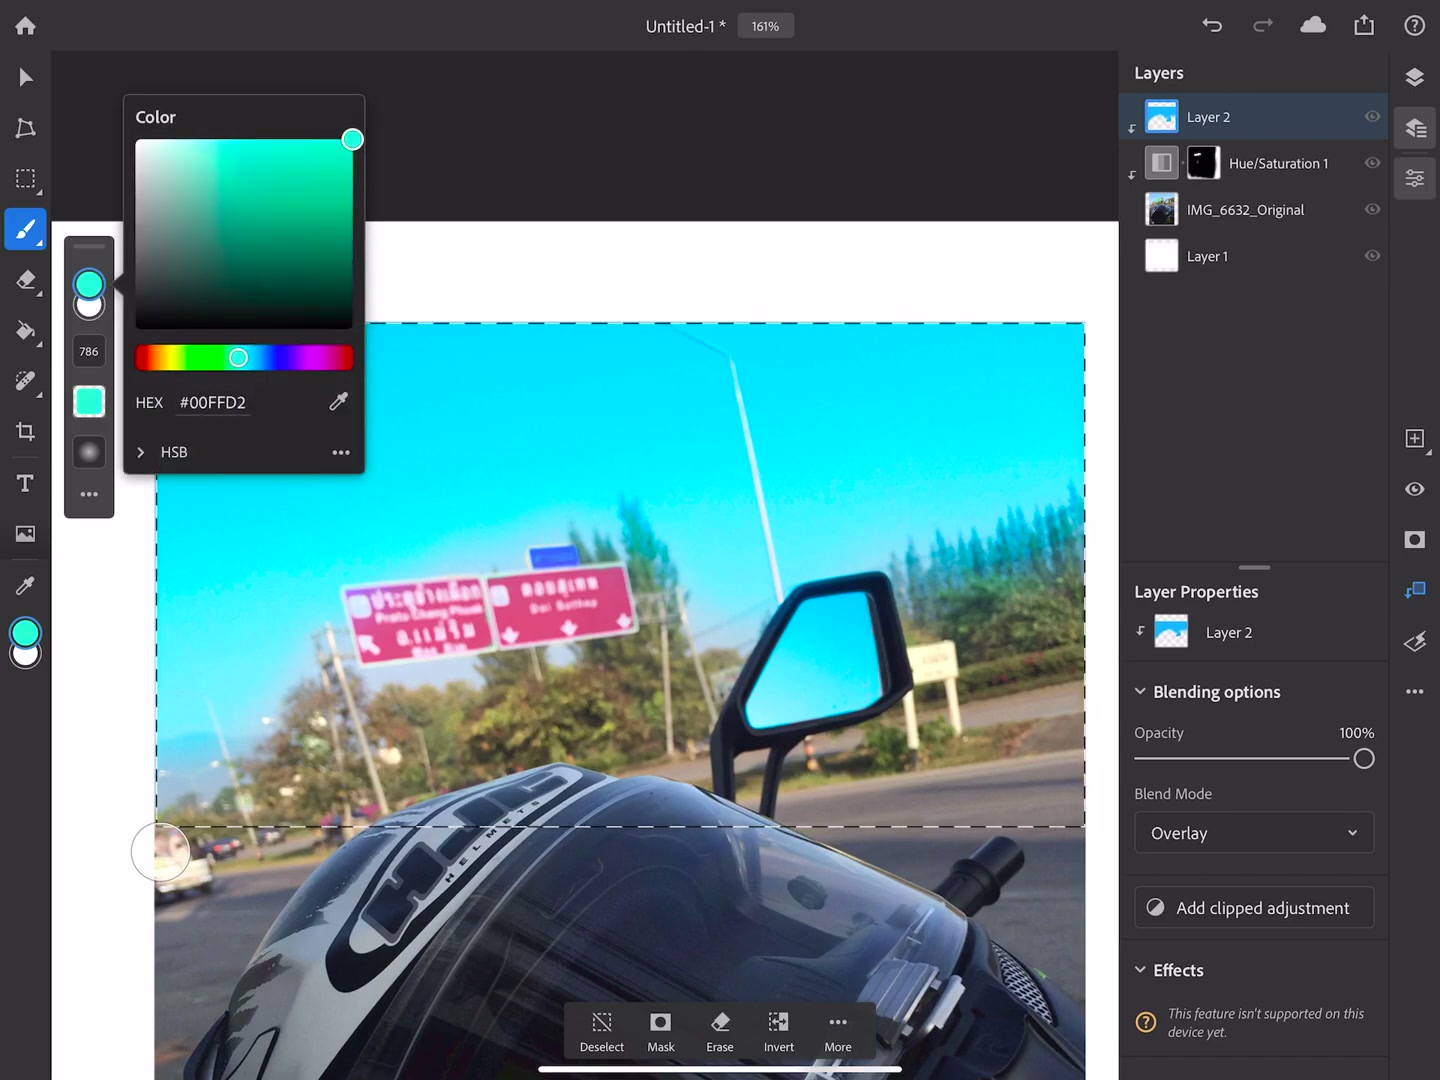This screenshot has width=1440, height=1080.
Task: Mask the selection
Action: 661,1031
